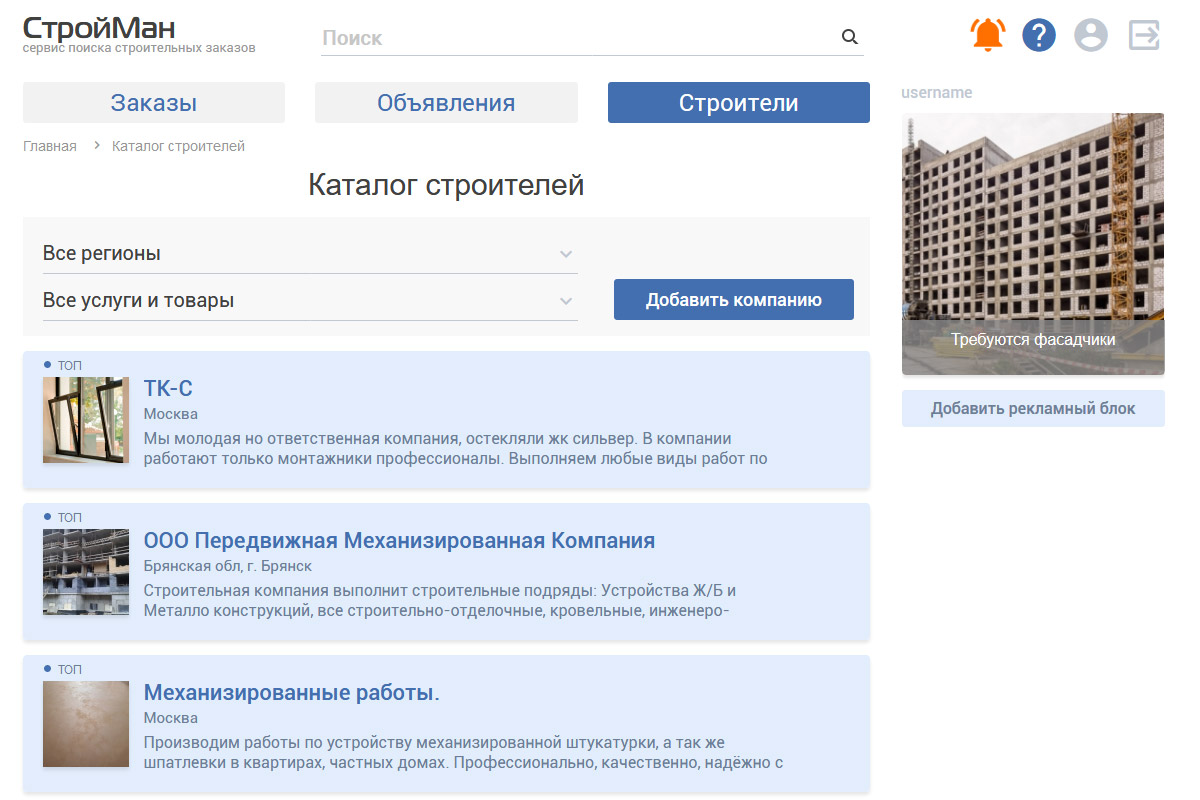Click the search magnifier icon

(x=850, y=38)
